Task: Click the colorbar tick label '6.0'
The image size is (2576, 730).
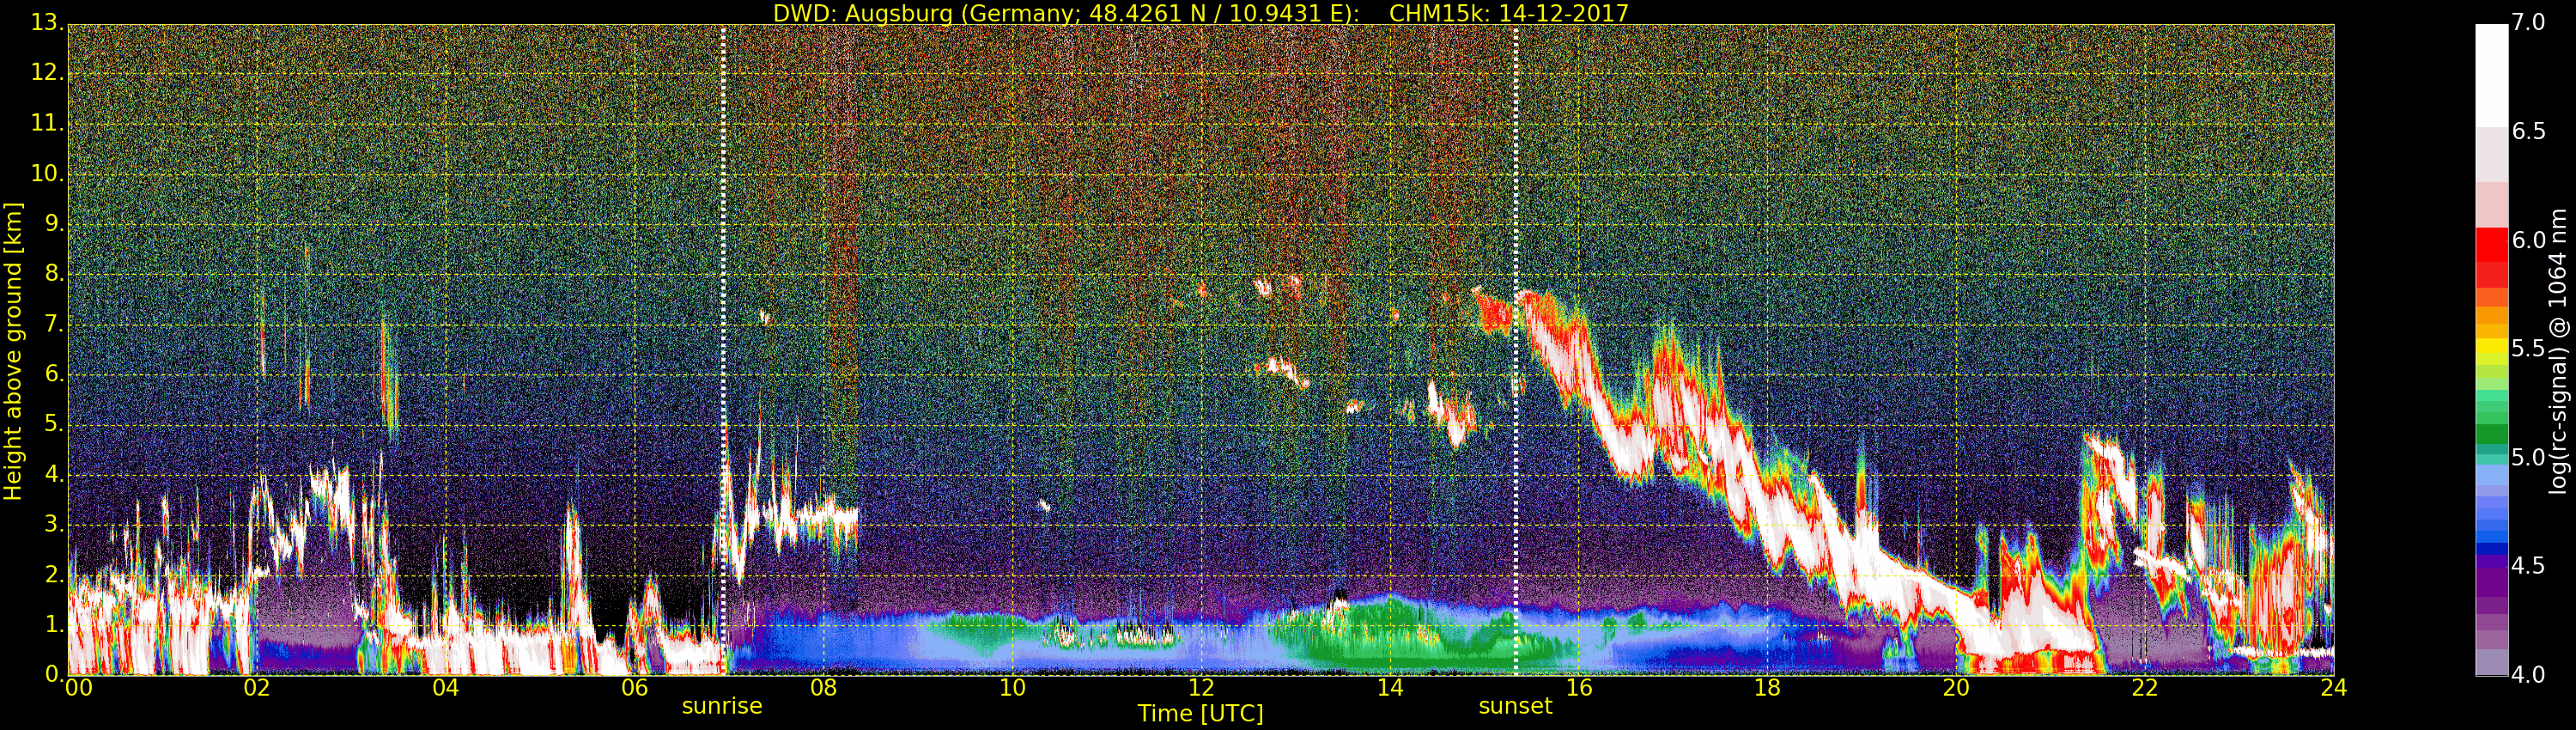Action: [x=2528, y=240]
